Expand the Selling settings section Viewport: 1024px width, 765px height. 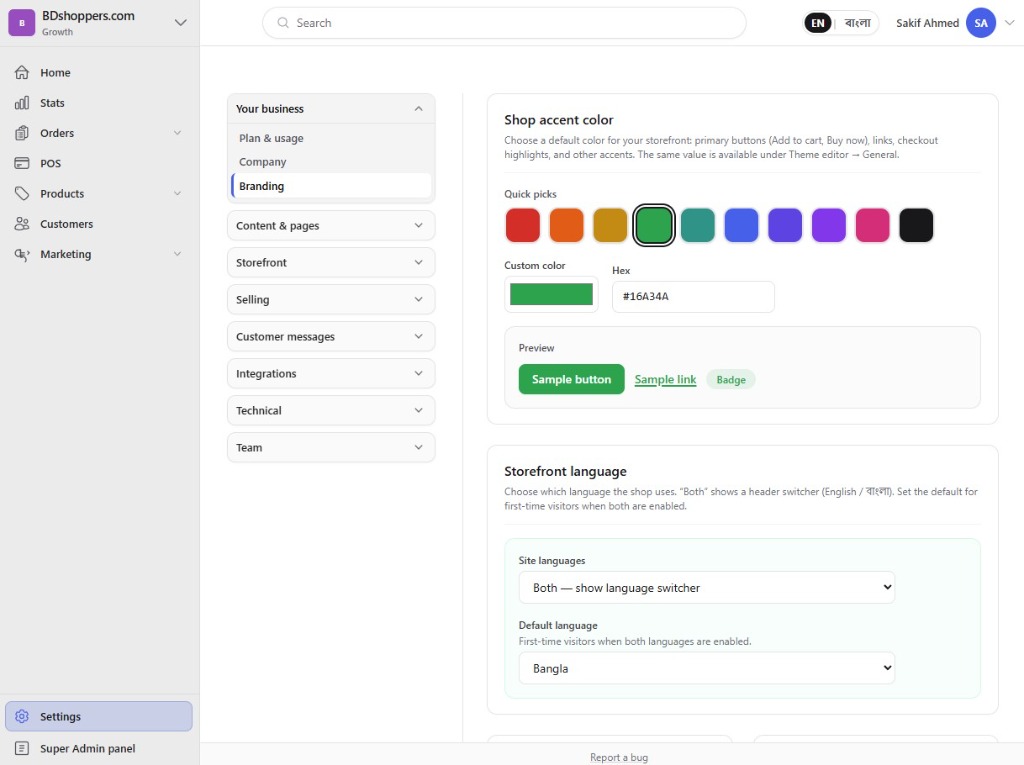coord(331,299)
